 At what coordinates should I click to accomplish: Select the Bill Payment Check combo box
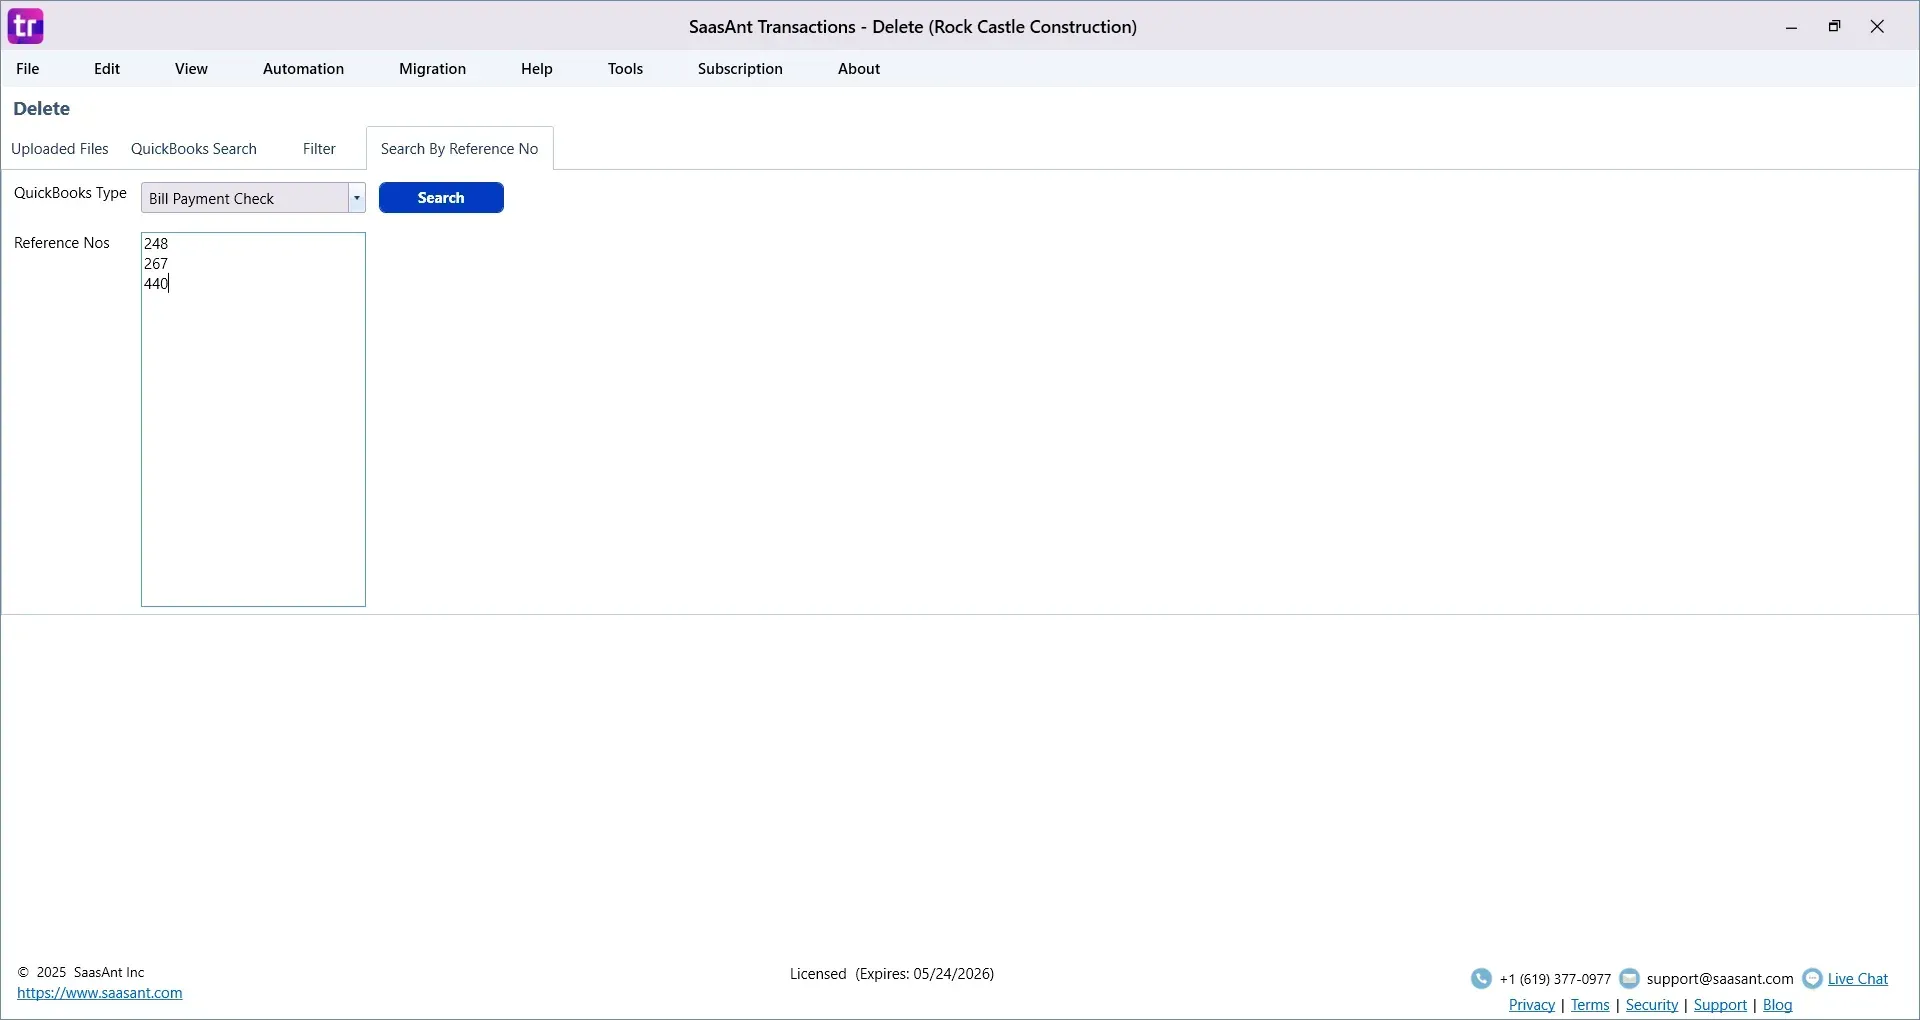pos(254,198)
